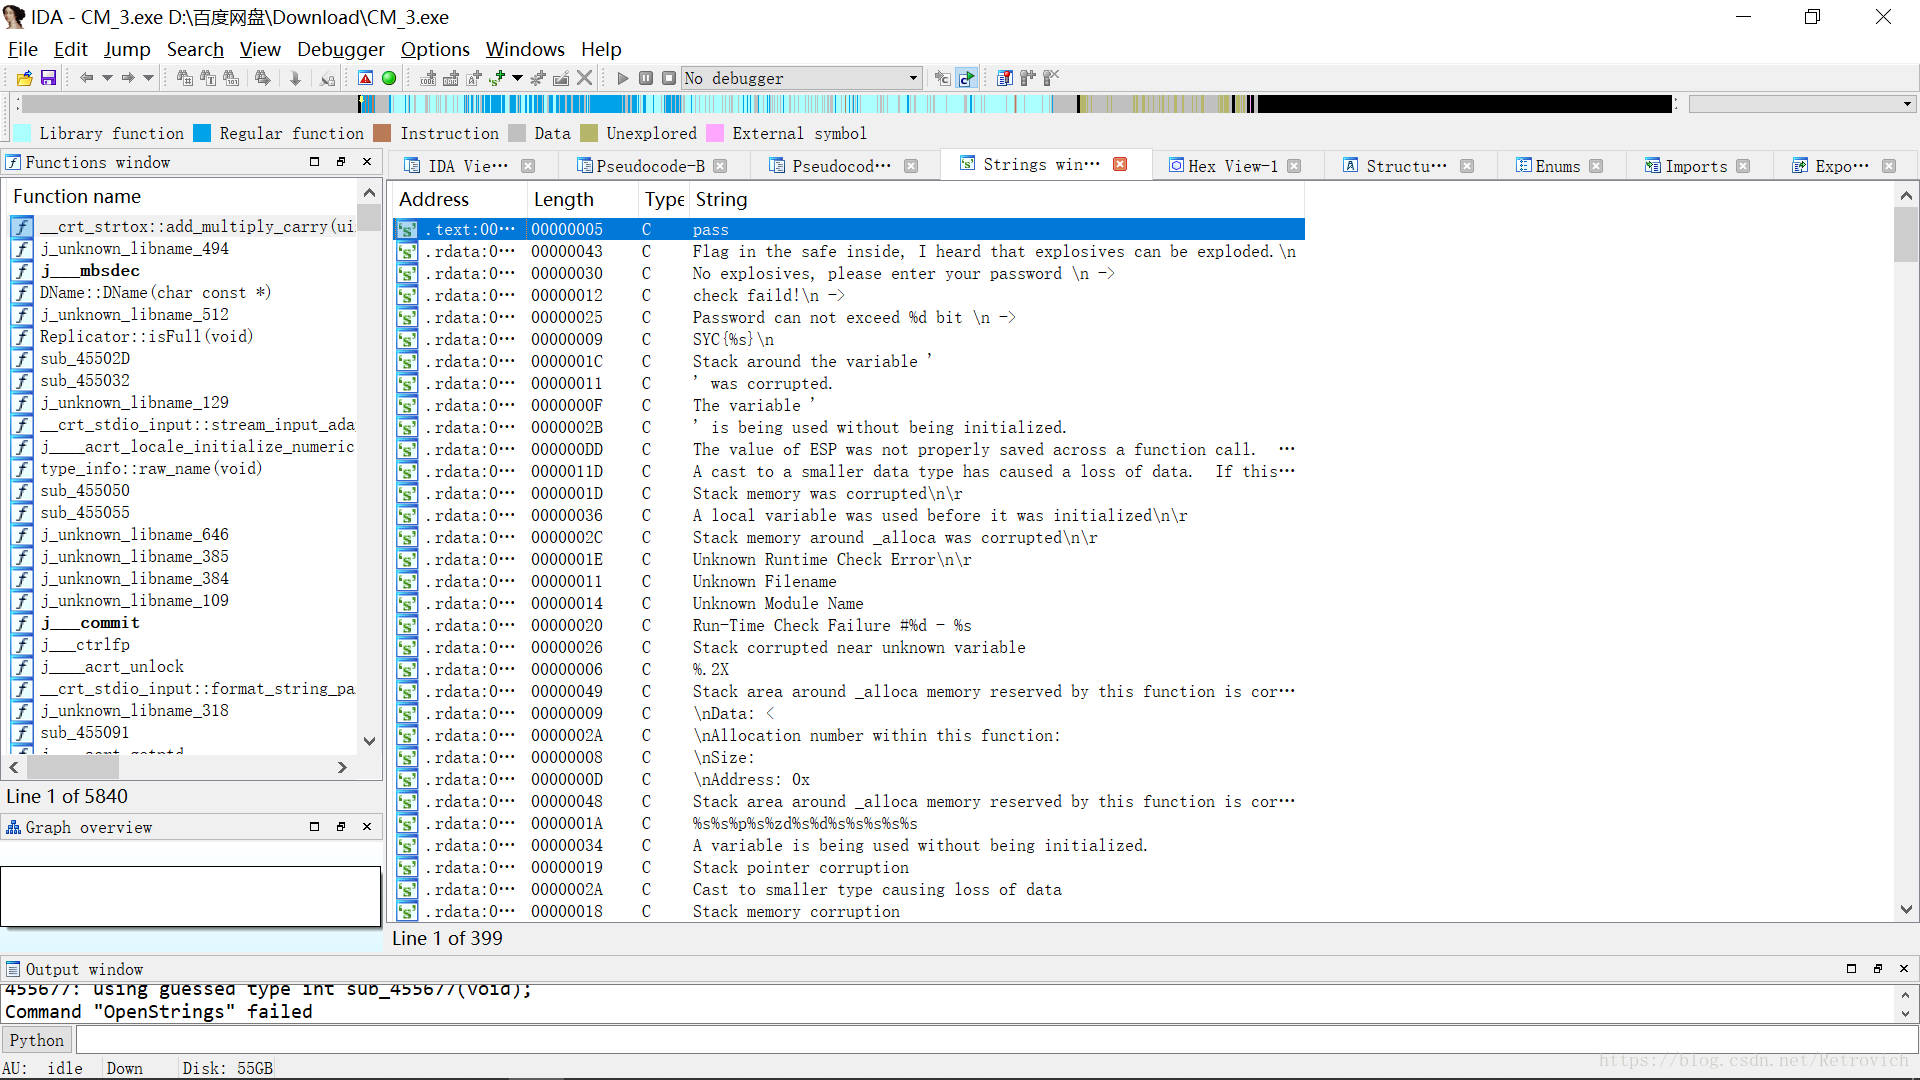Click the Function name column header
The height and width of the screenshot is (1080, 1920).
coord(182,197)
